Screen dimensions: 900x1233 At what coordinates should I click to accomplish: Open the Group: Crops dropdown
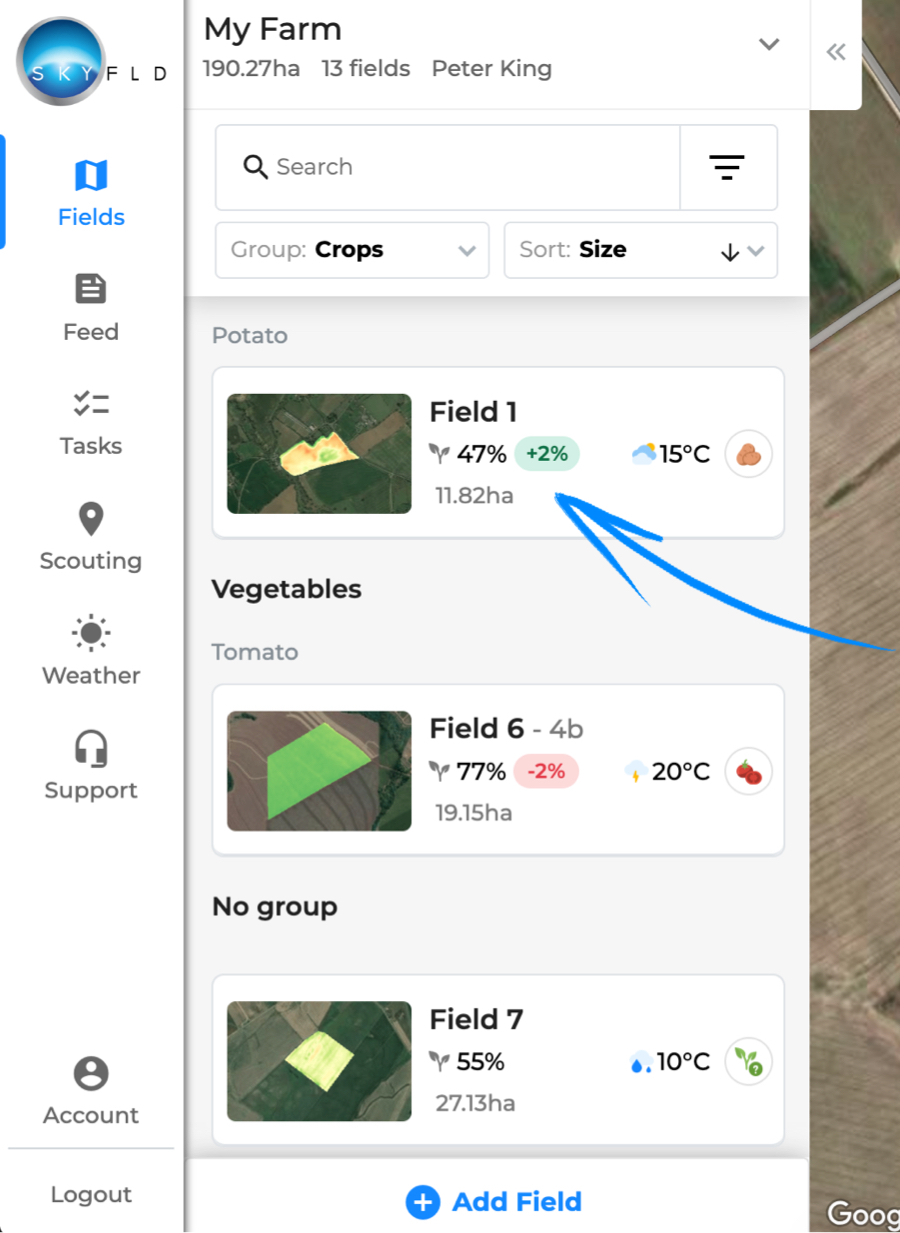pyautogui.click(x=352, y=250)
